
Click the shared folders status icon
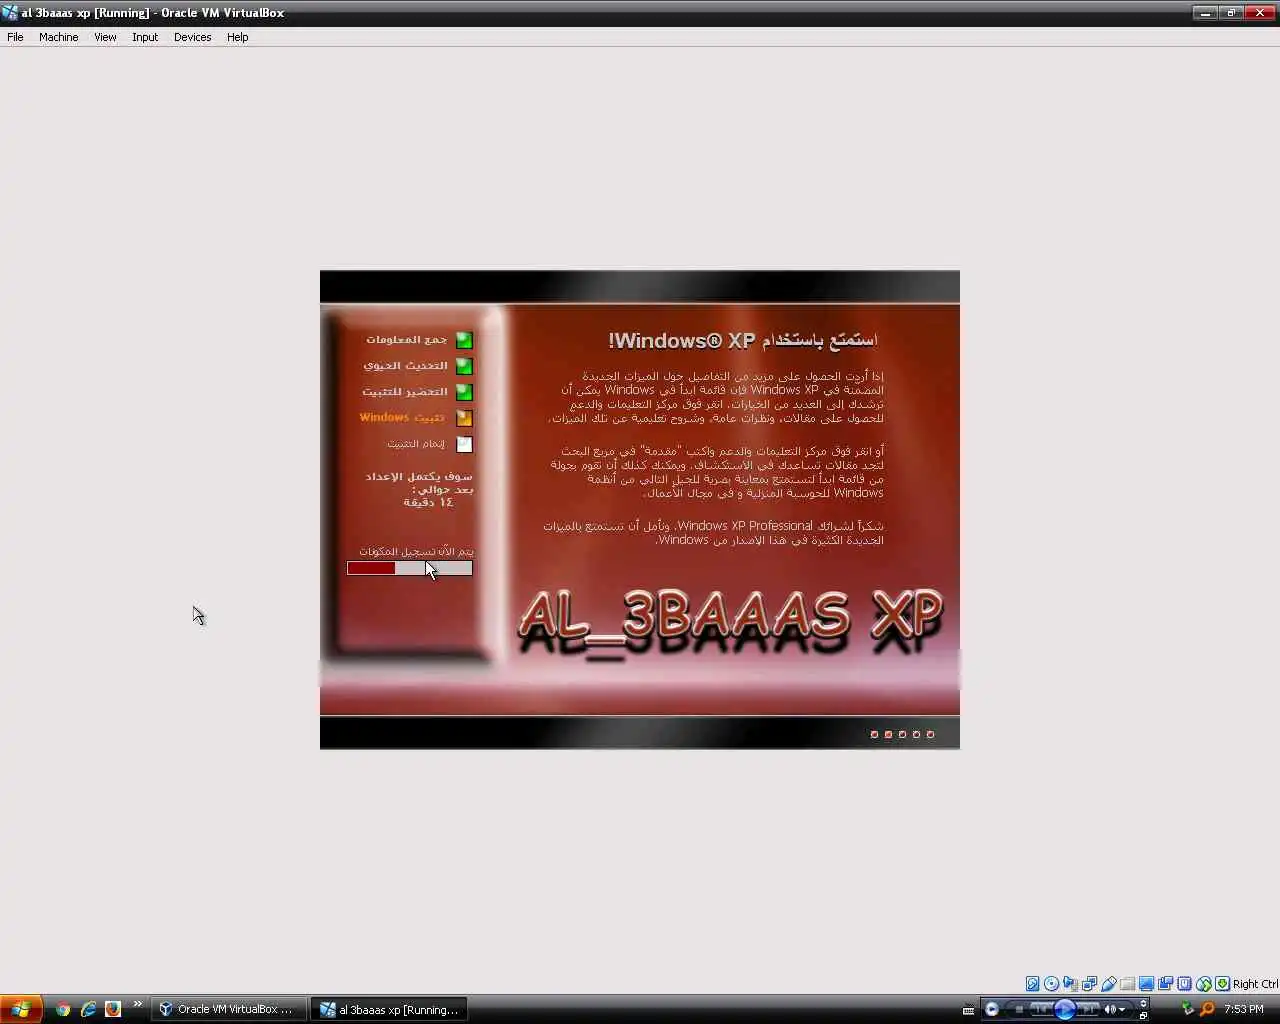[x=1128, y=984]
